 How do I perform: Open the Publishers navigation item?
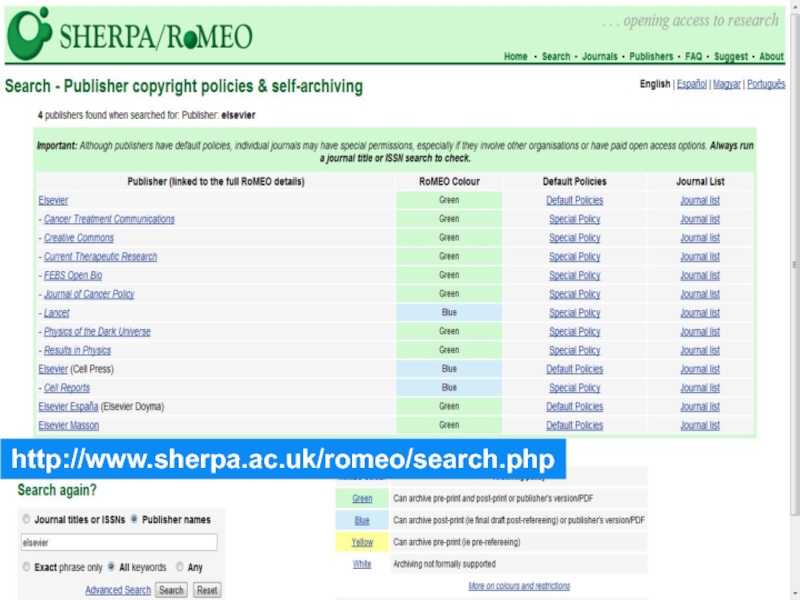point(651,57)
